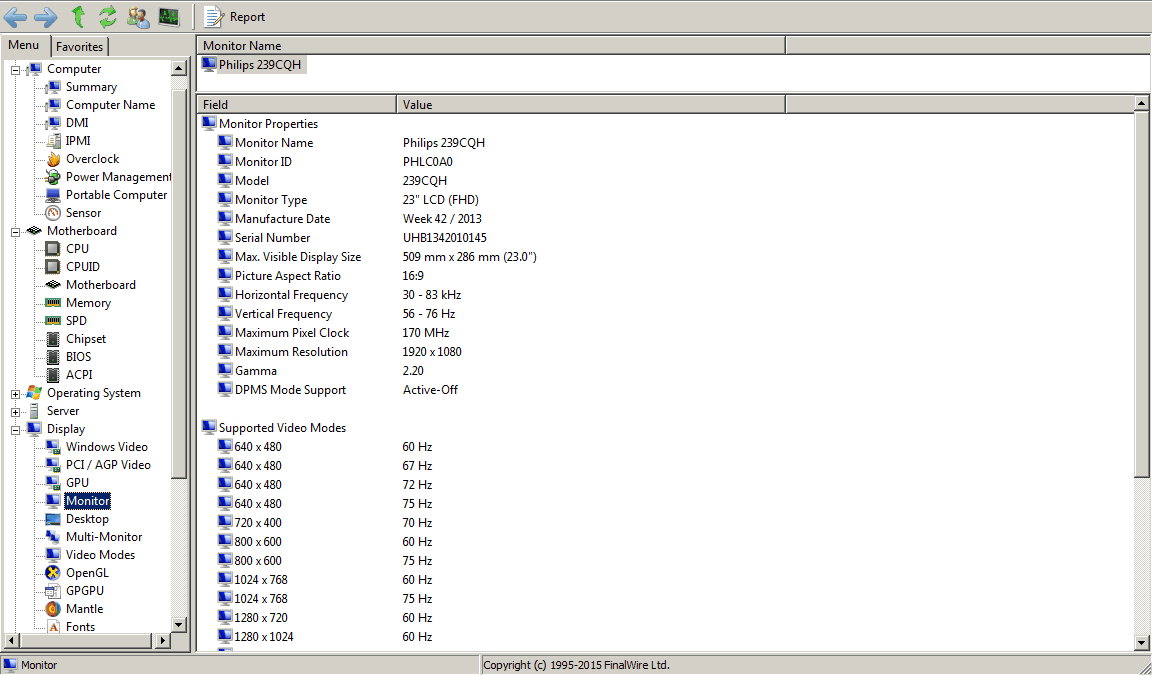The height and width of the screenshot is (675, 1152).
Task: Expand the Operating System node
Action: tap(16, 393)
